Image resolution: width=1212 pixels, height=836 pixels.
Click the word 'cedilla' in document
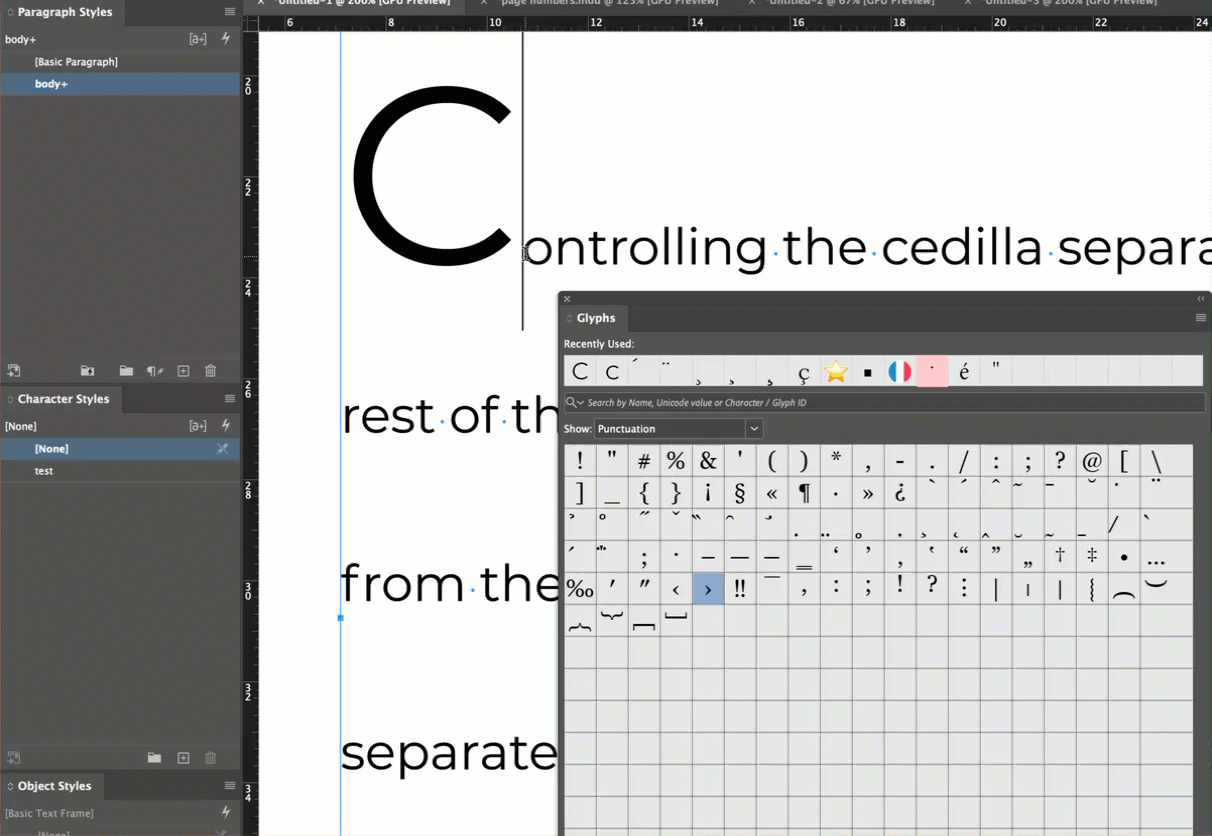click(x=961, y=247)
